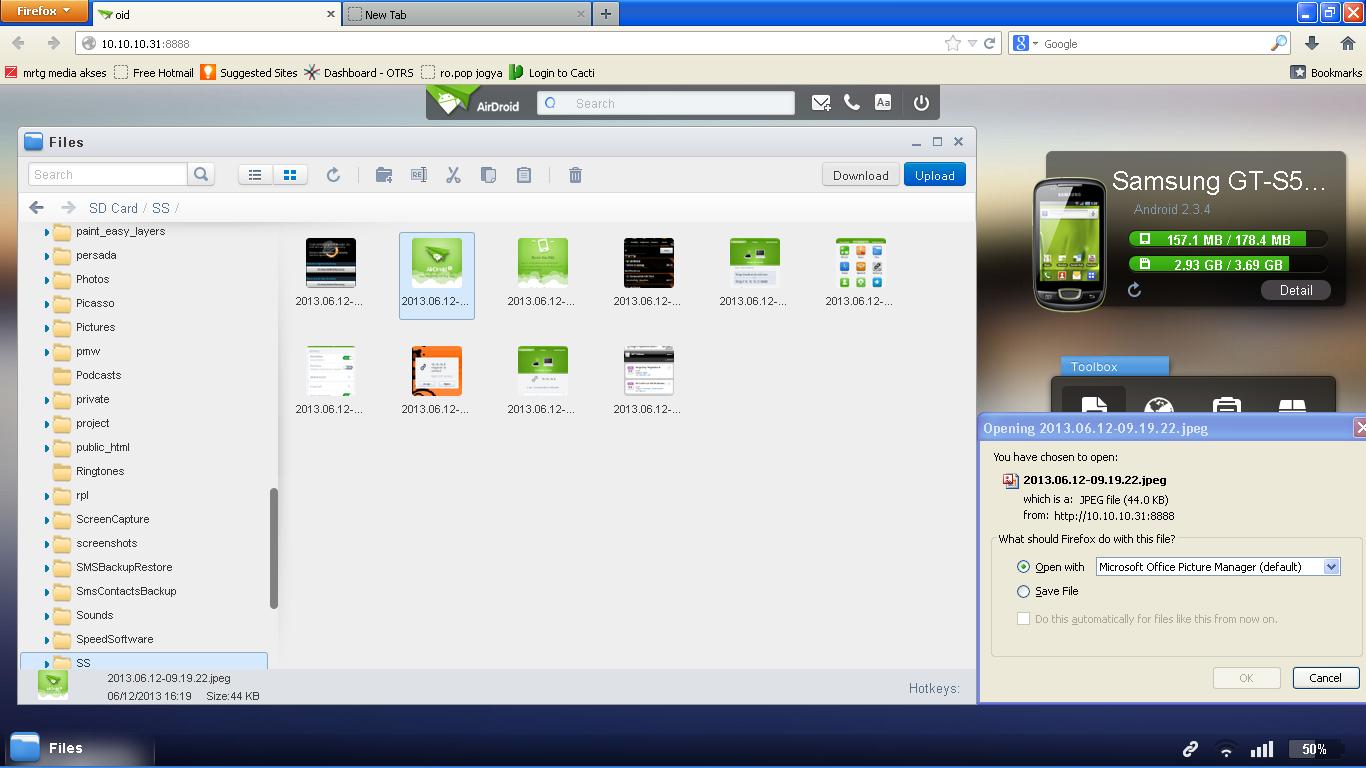This screenshot has width=1366, height=768.
Task: Open 'Dashboard - OTRS' bookmark
Action: tap(359, 72)
